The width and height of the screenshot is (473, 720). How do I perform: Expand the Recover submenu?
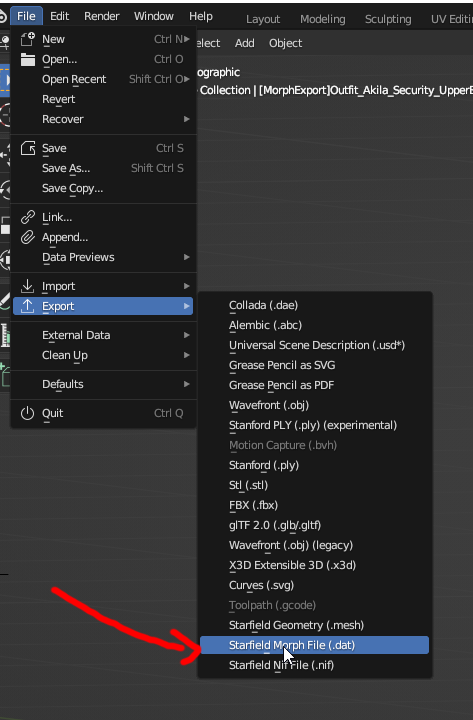tap(103, 119)
